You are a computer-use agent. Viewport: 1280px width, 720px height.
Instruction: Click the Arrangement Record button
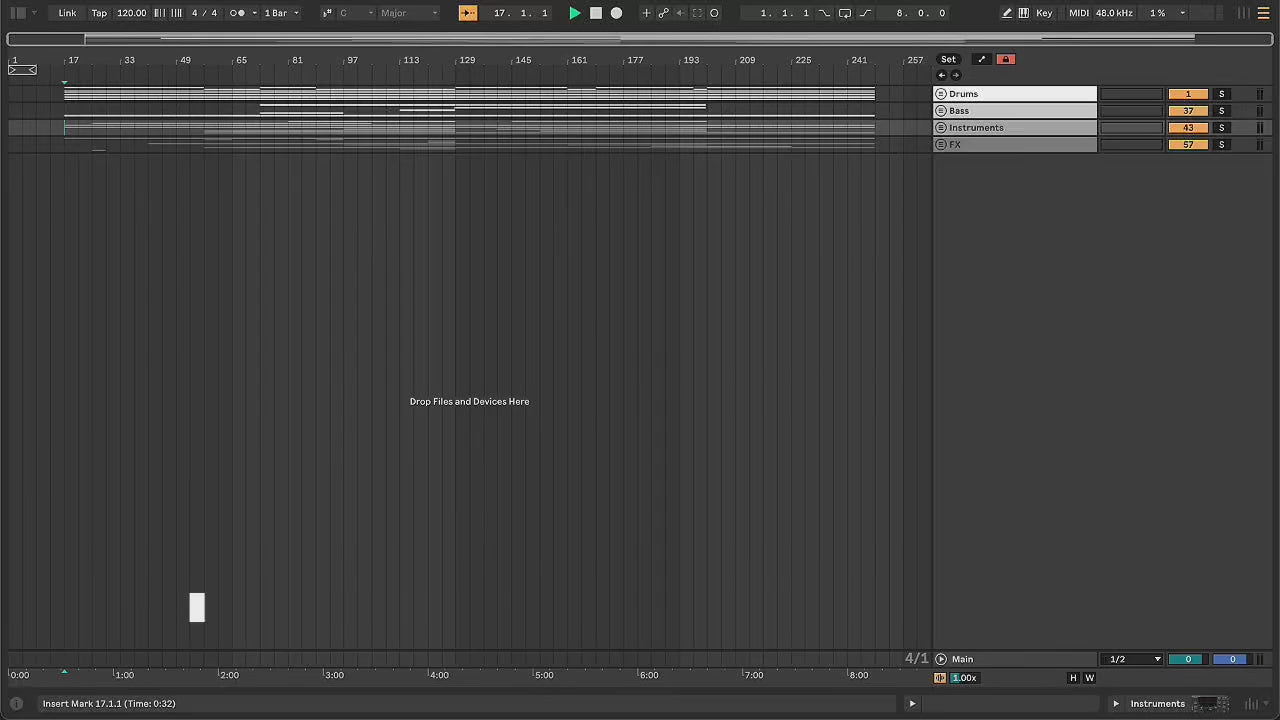click(616, 13)
